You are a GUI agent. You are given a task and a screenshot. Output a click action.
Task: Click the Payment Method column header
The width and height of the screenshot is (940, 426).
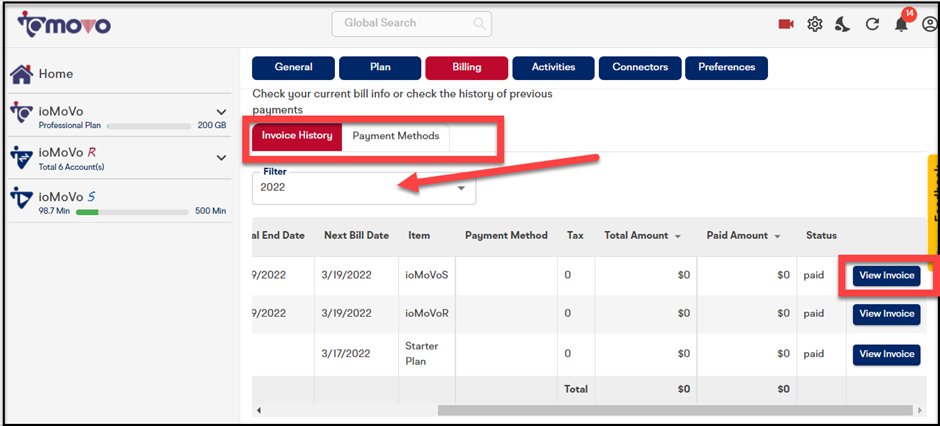[507, 235]
